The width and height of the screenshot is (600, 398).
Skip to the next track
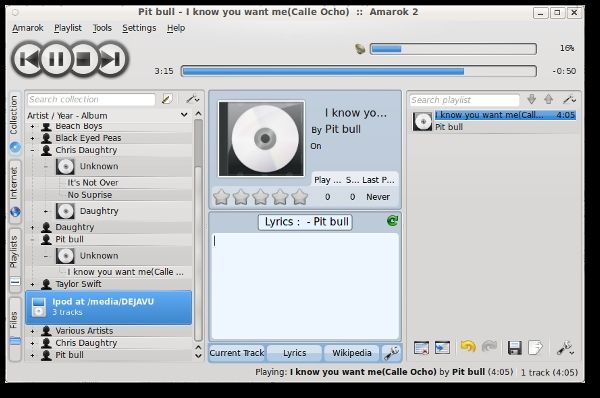[x=112, y=59]
